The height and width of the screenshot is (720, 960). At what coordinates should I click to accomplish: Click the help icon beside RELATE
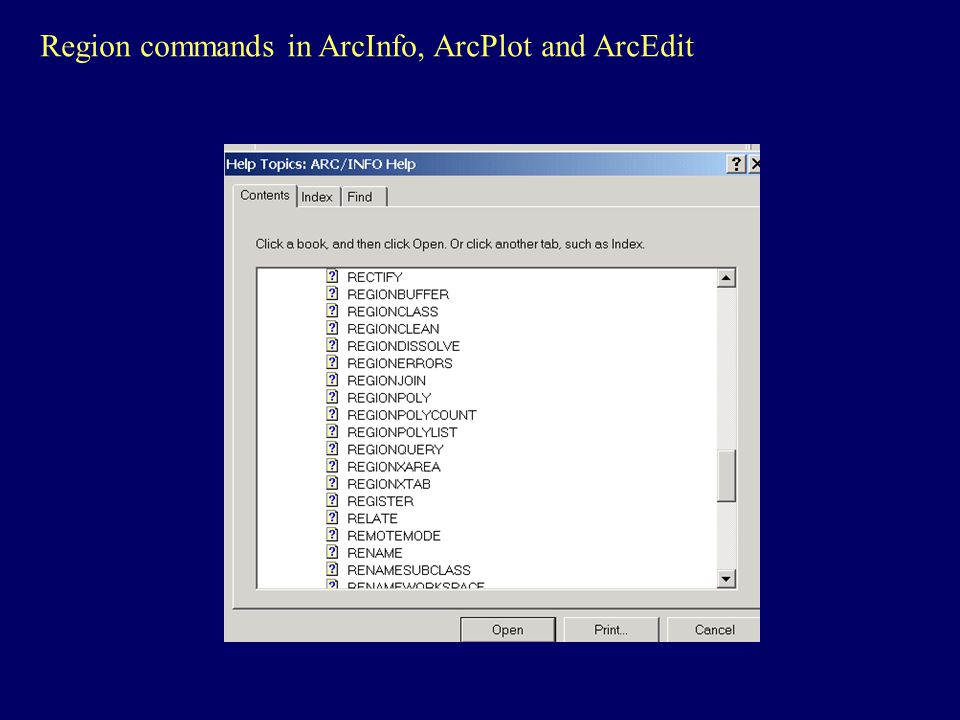click(x=332, y=518)
